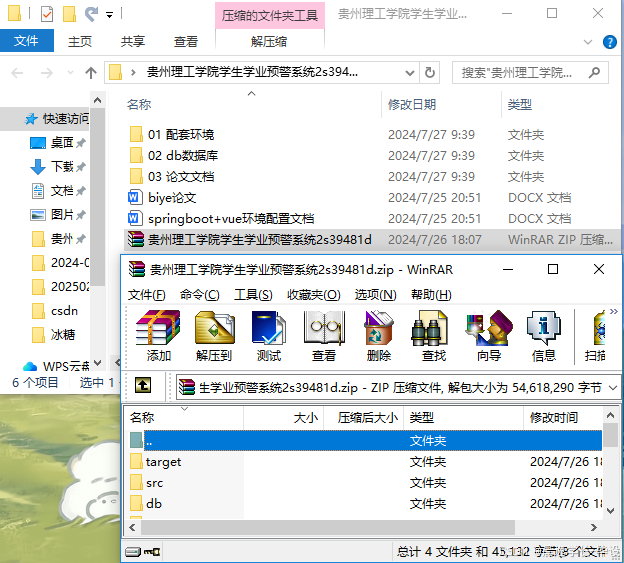Open the File (文件F) menu in WinRAR
The image size is (624, 563).
point(146,295)
